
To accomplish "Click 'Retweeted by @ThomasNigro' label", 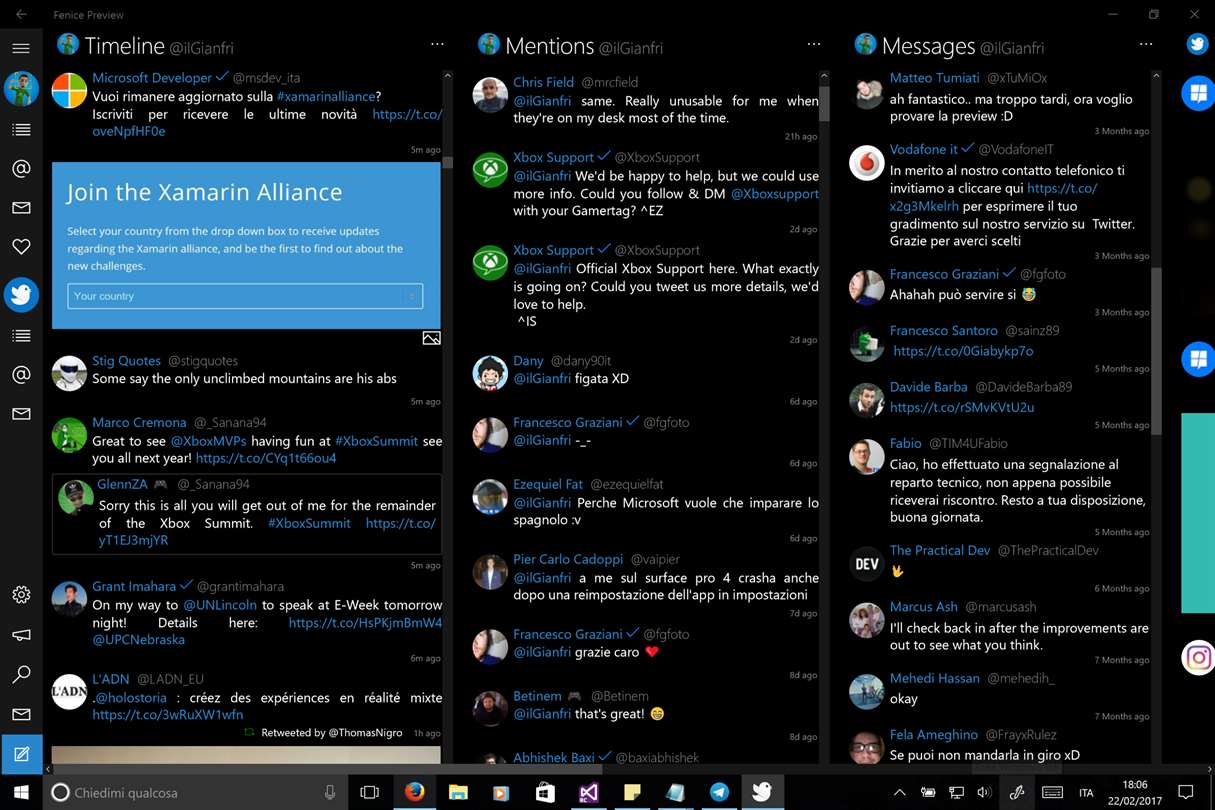I will 332,732.
